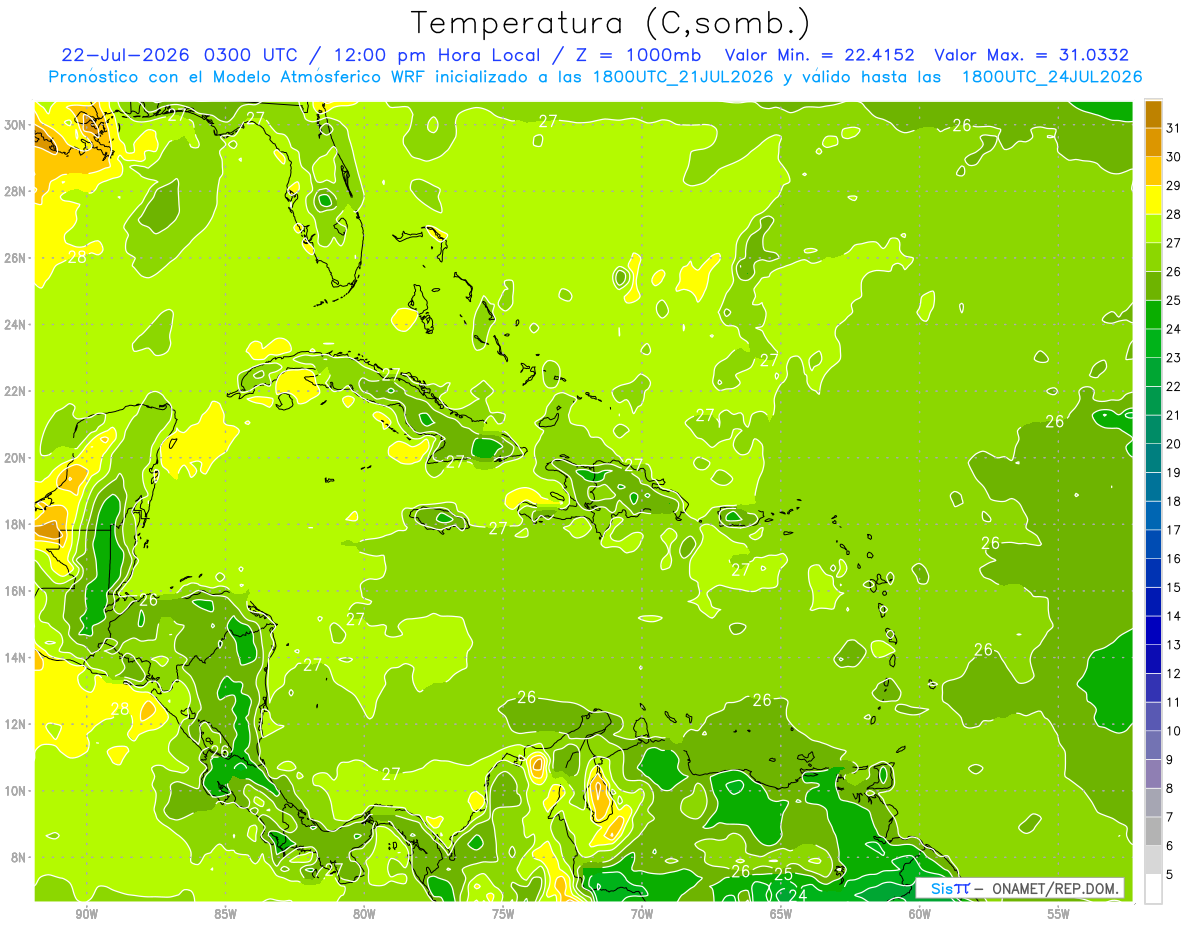This screenshot has height=927, width=1200.
Task: Pick the yellow legend swatch between 28 and 29
Action: [1153, 199]
